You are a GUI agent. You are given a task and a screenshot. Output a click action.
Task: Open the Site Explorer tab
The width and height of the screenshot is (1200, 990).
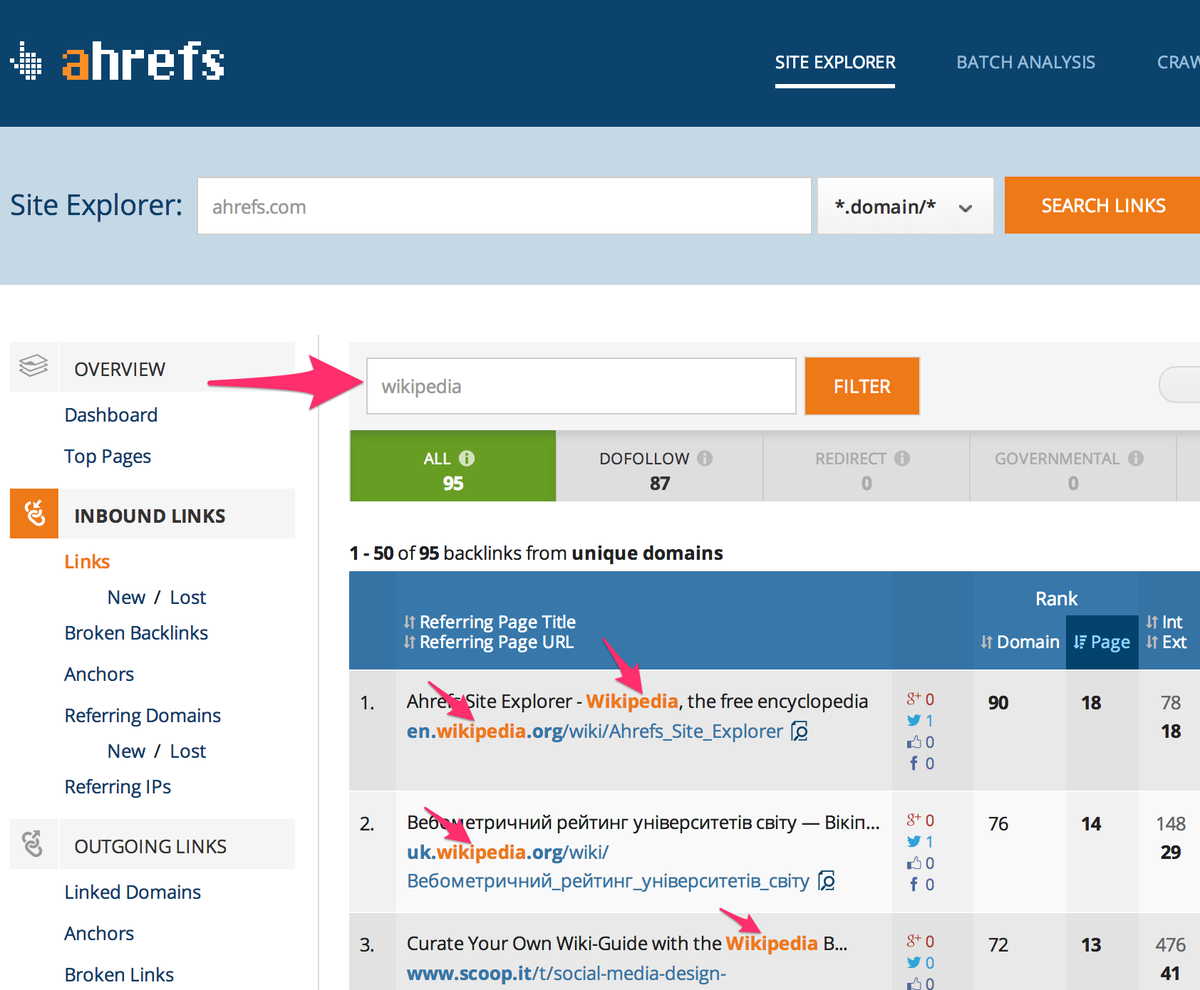click(x=835, y=62)
